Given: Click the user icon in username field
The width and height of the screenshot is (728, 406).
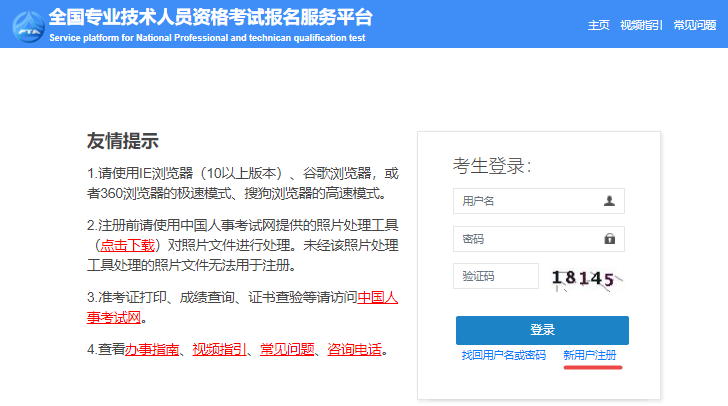Looking at the screenshot, I should click(609, 201).
